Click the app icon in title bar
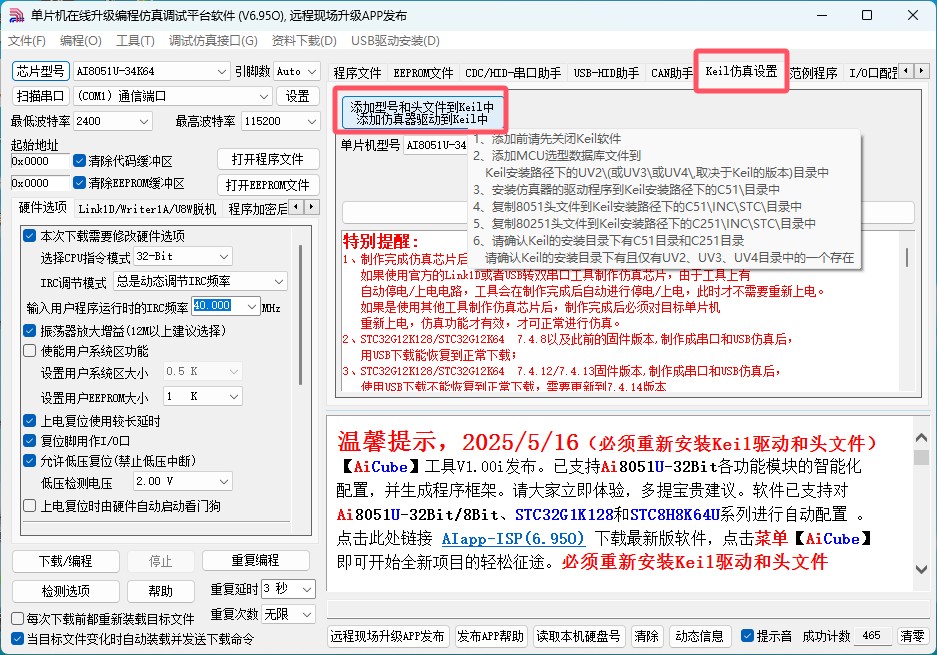 (x=16, y=16)
